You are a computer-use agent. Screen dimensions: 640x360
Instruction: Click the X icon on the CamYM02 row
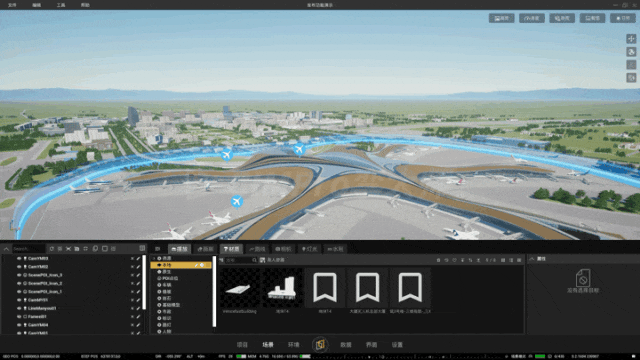pyautogui.click(x=132, y=267)
